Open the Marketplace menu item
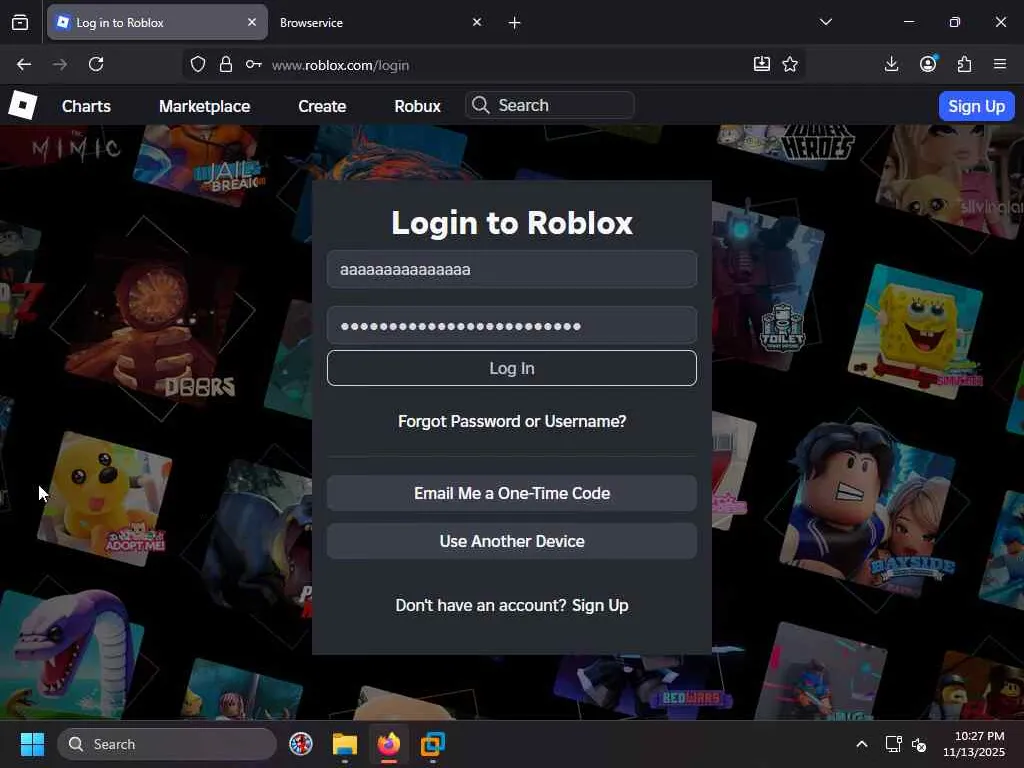1024x768 pixels. pos(204,106)
